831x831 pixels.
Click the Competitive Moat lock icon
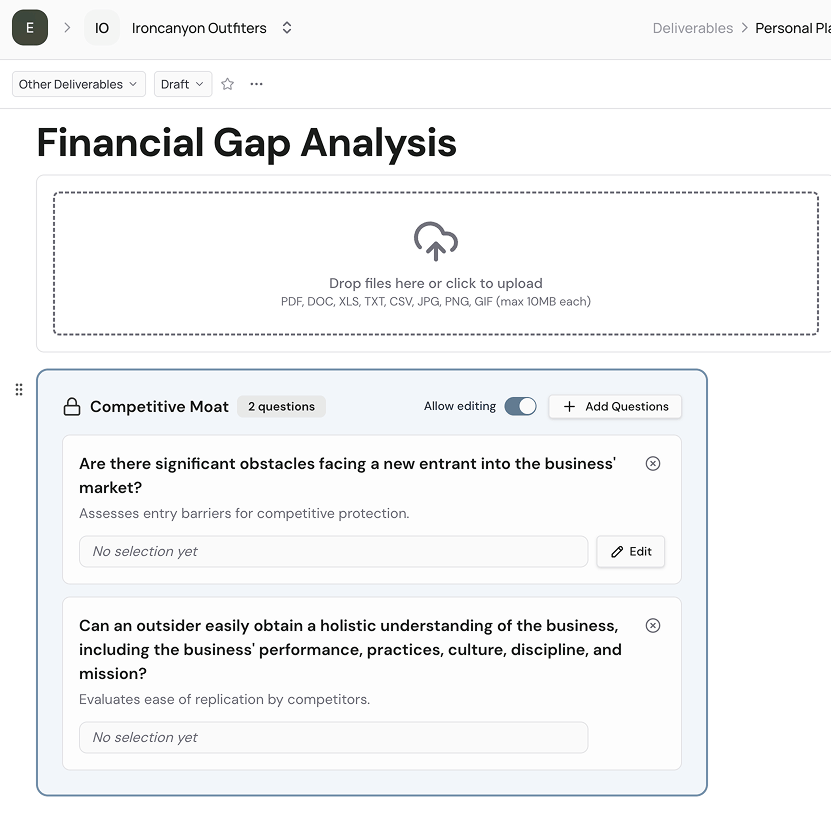click(x=72, y=407)
